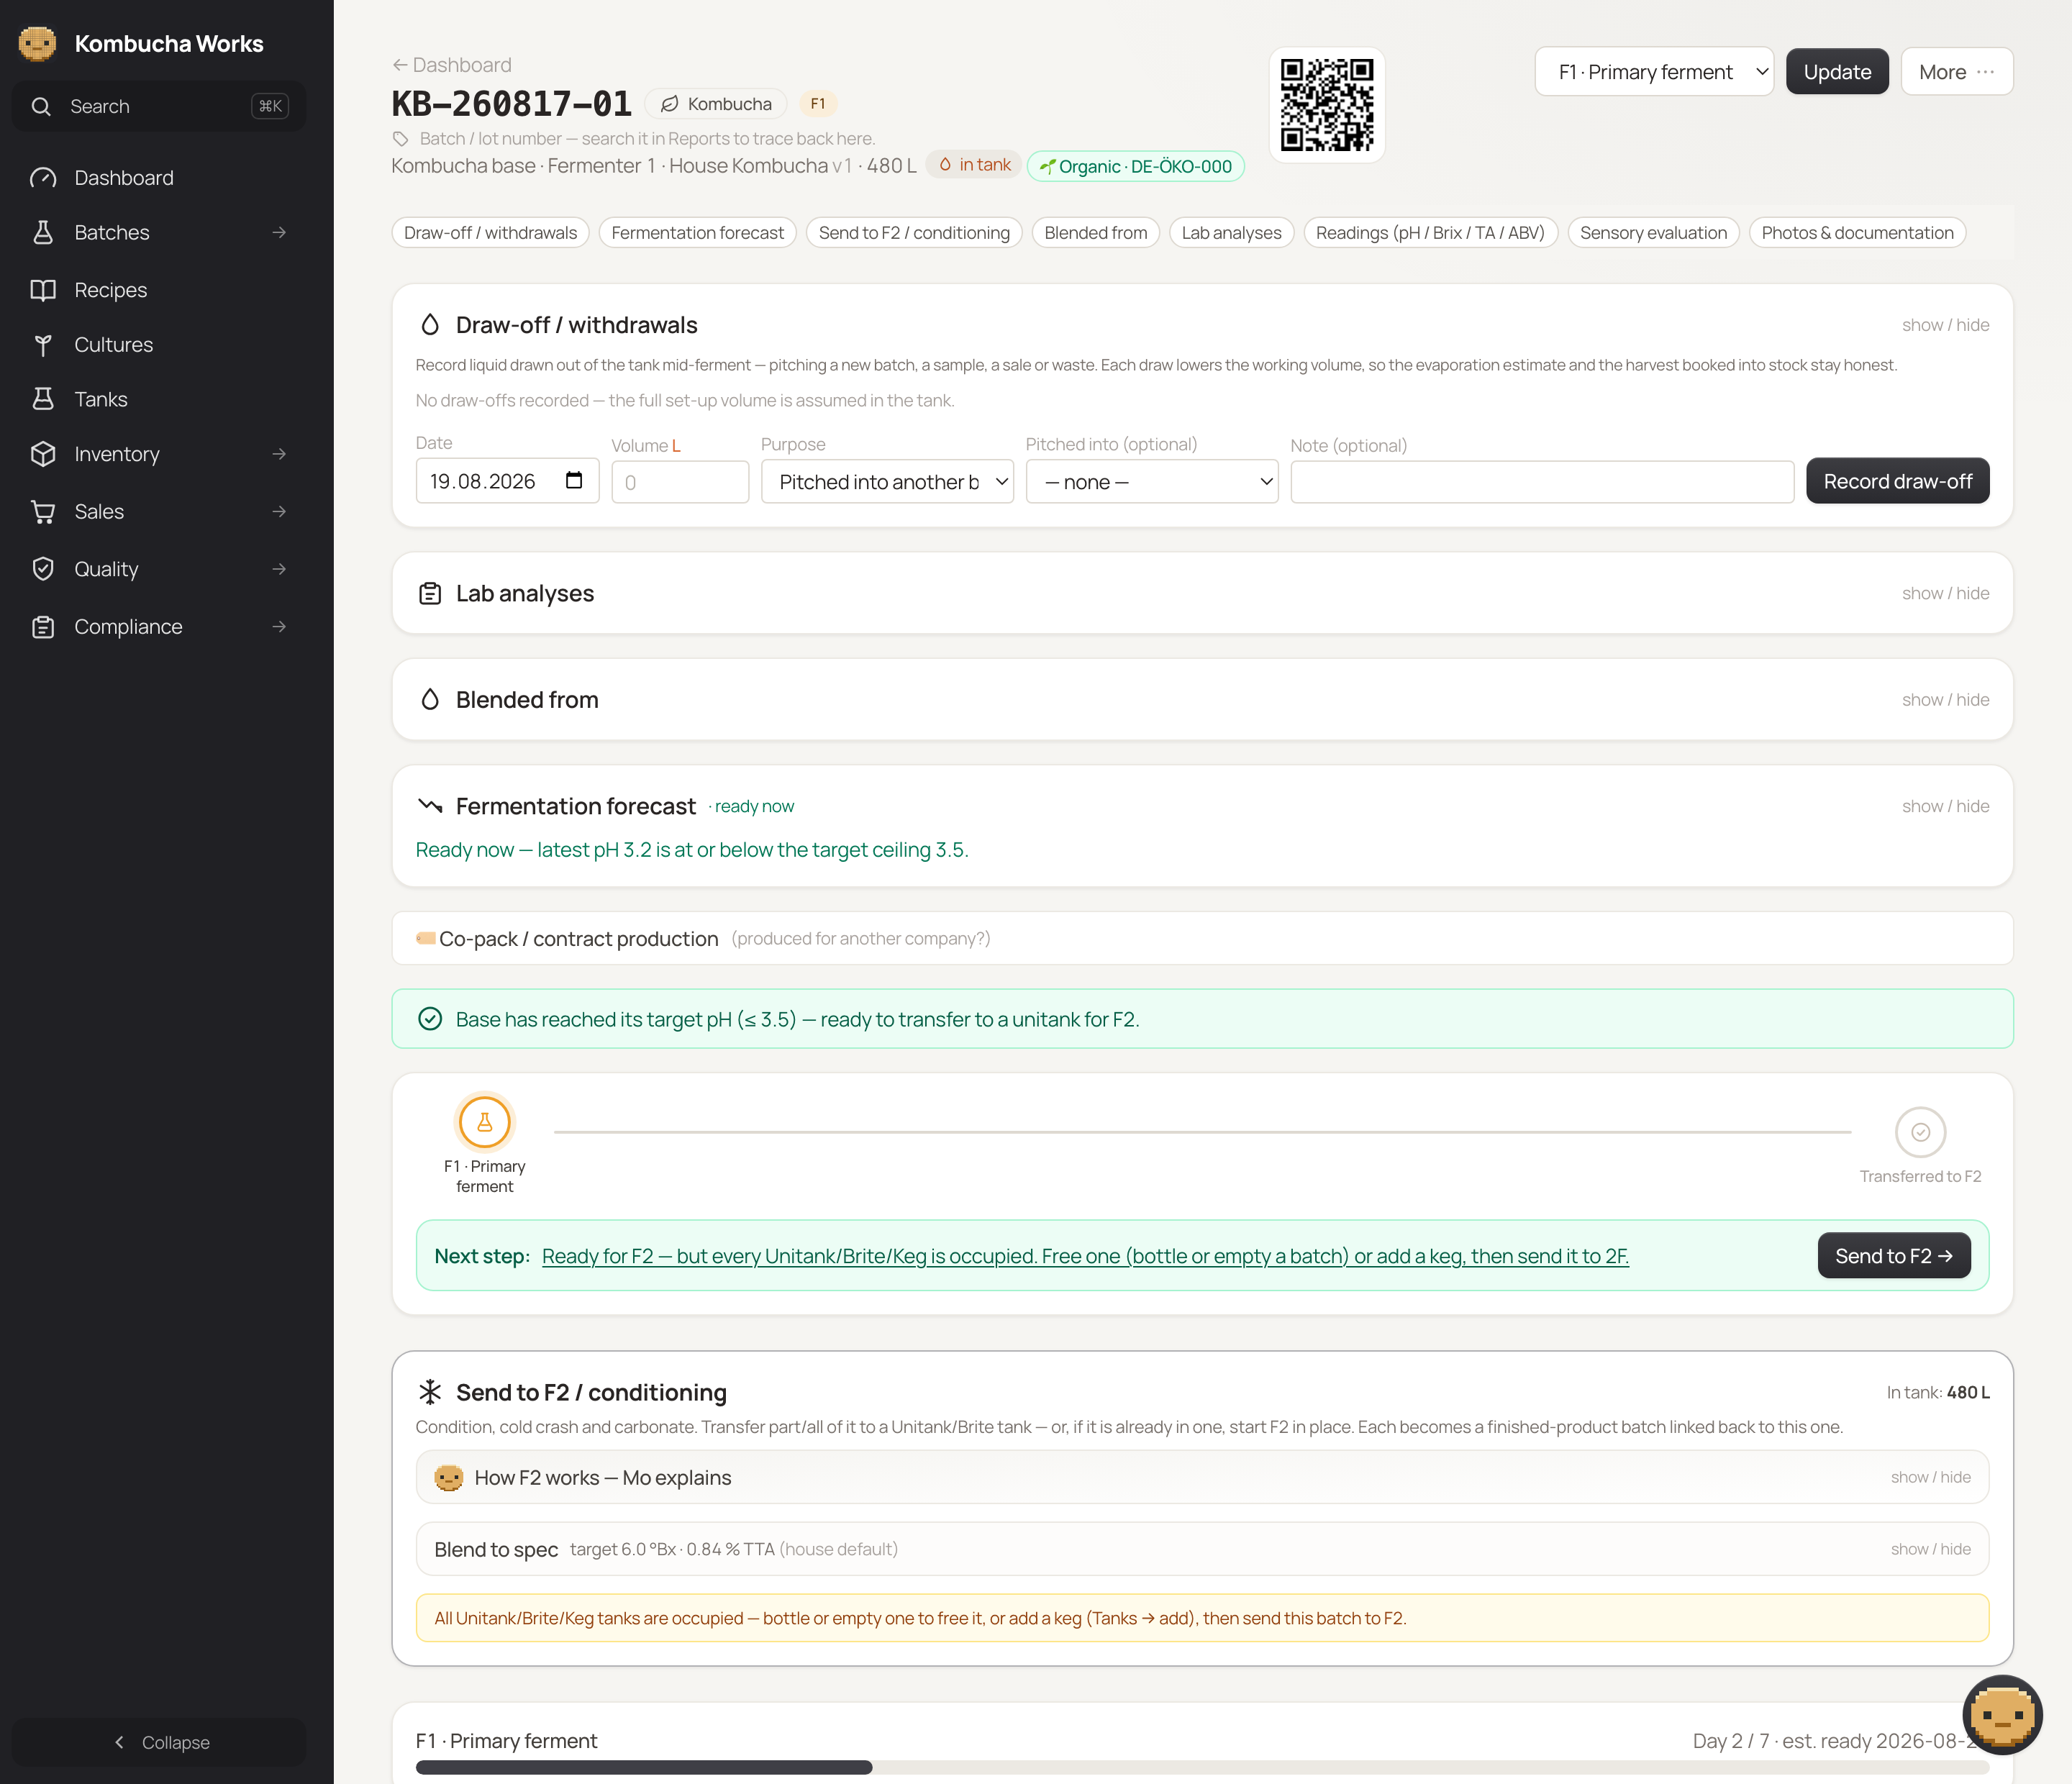Click the Sales cart icon

[43, 512]
